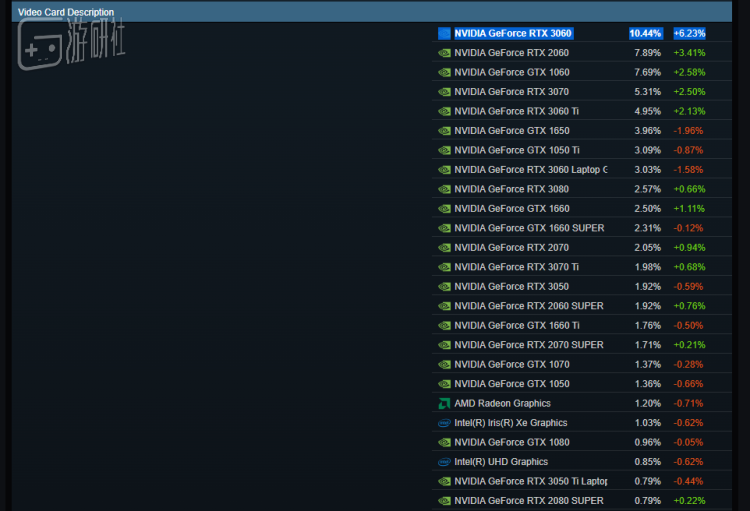Click NVIDIA icon beside RTX 3080
750x511 pixels.
pos(444,189)
